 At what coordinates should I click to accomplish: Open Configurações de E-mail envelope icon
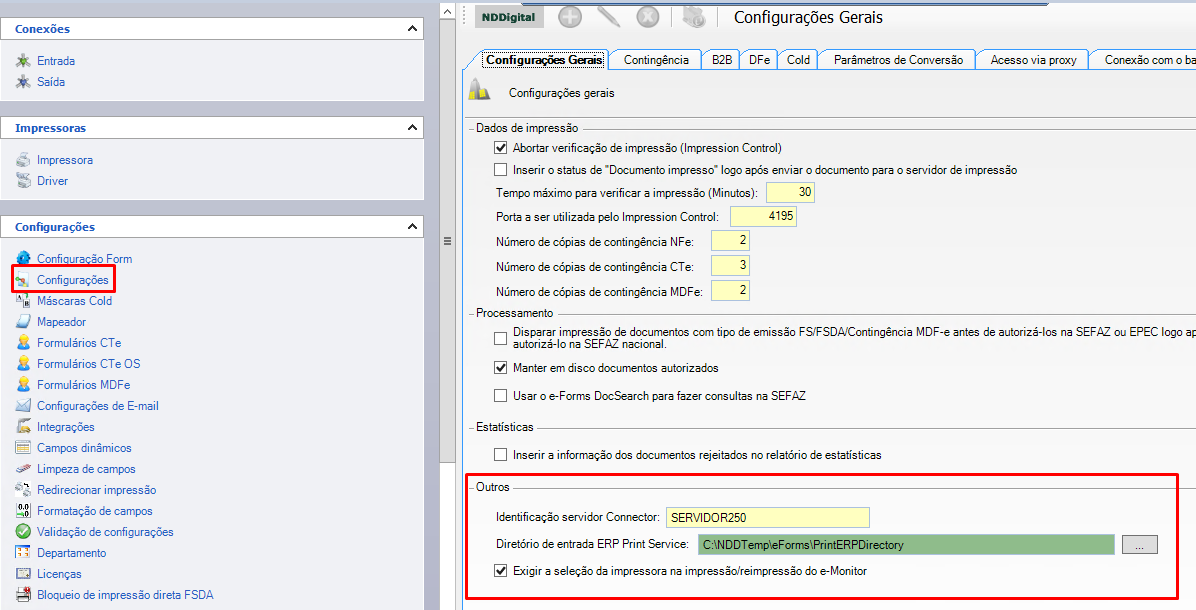[23, 406]
